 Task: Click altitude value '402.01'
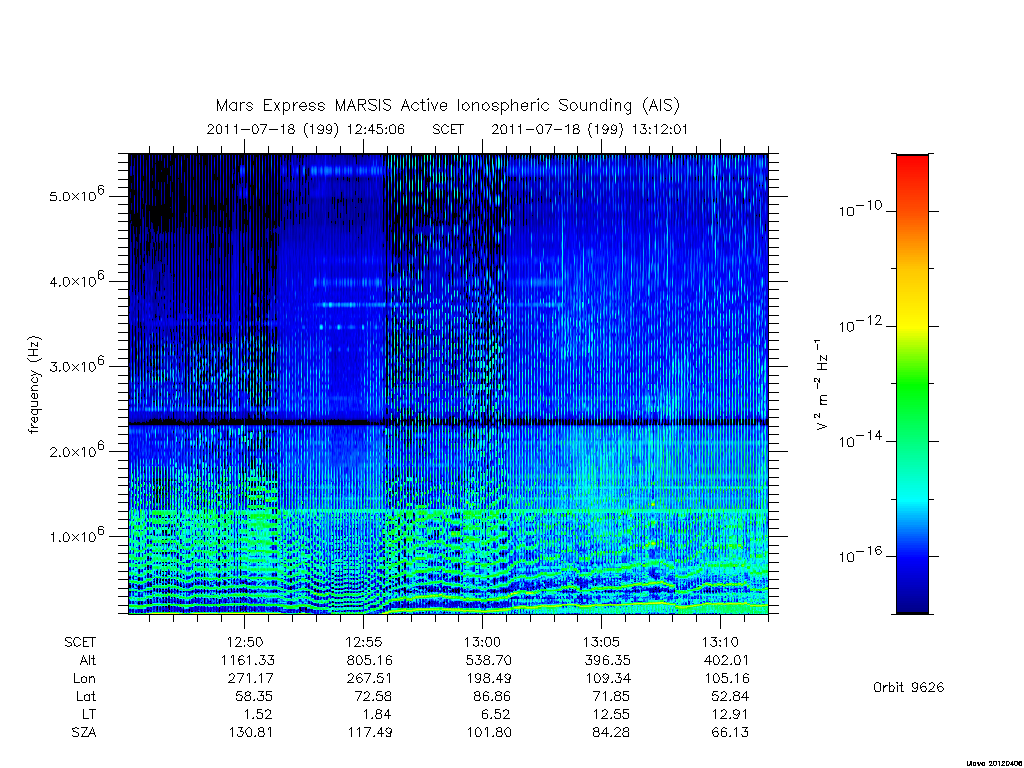click(x=726, y=660)
